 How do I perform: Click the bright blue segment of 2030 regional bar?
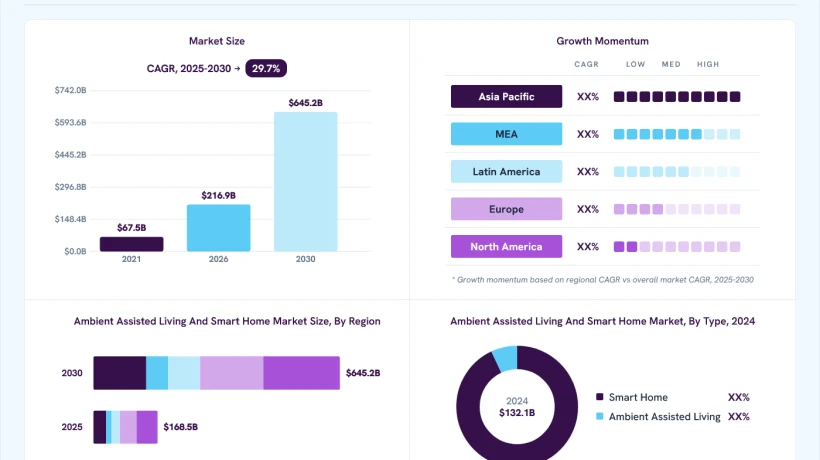[157, 373]
